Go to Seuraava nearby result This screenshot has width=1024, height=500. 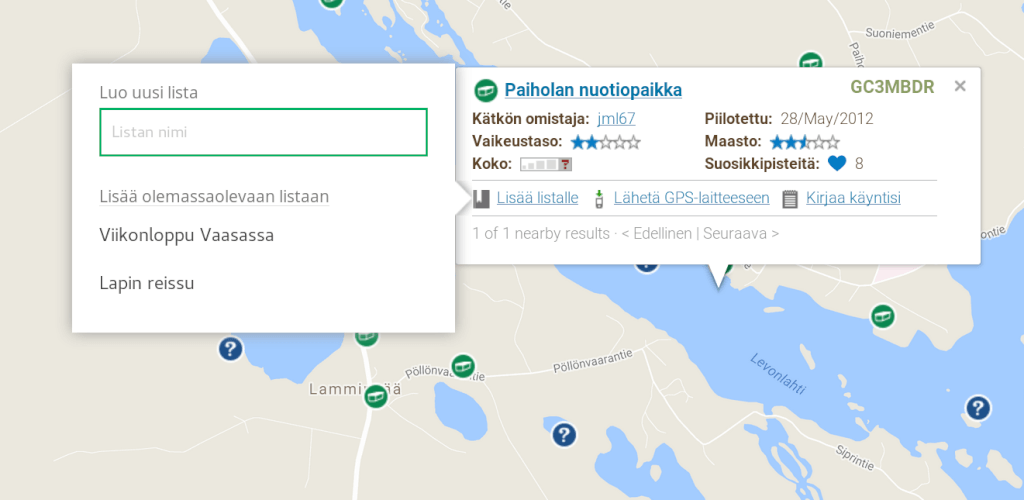point(740,234)
